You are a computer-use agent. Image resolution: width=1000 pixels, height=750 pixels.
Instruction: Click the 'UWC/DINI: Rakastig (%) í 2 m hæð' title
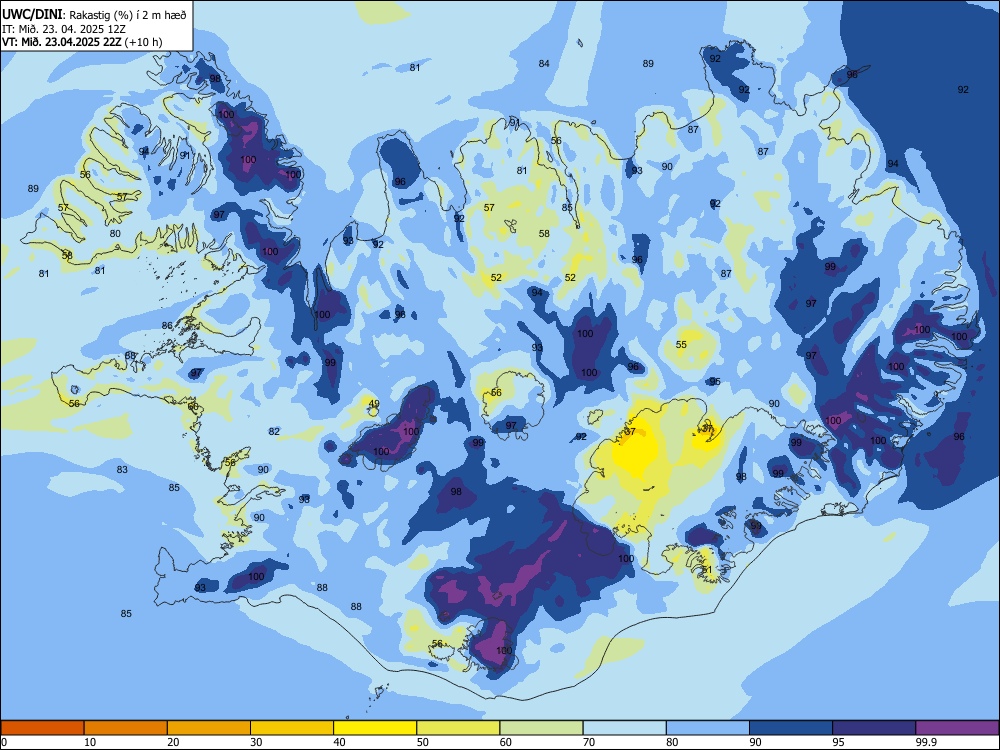[94, 14]
